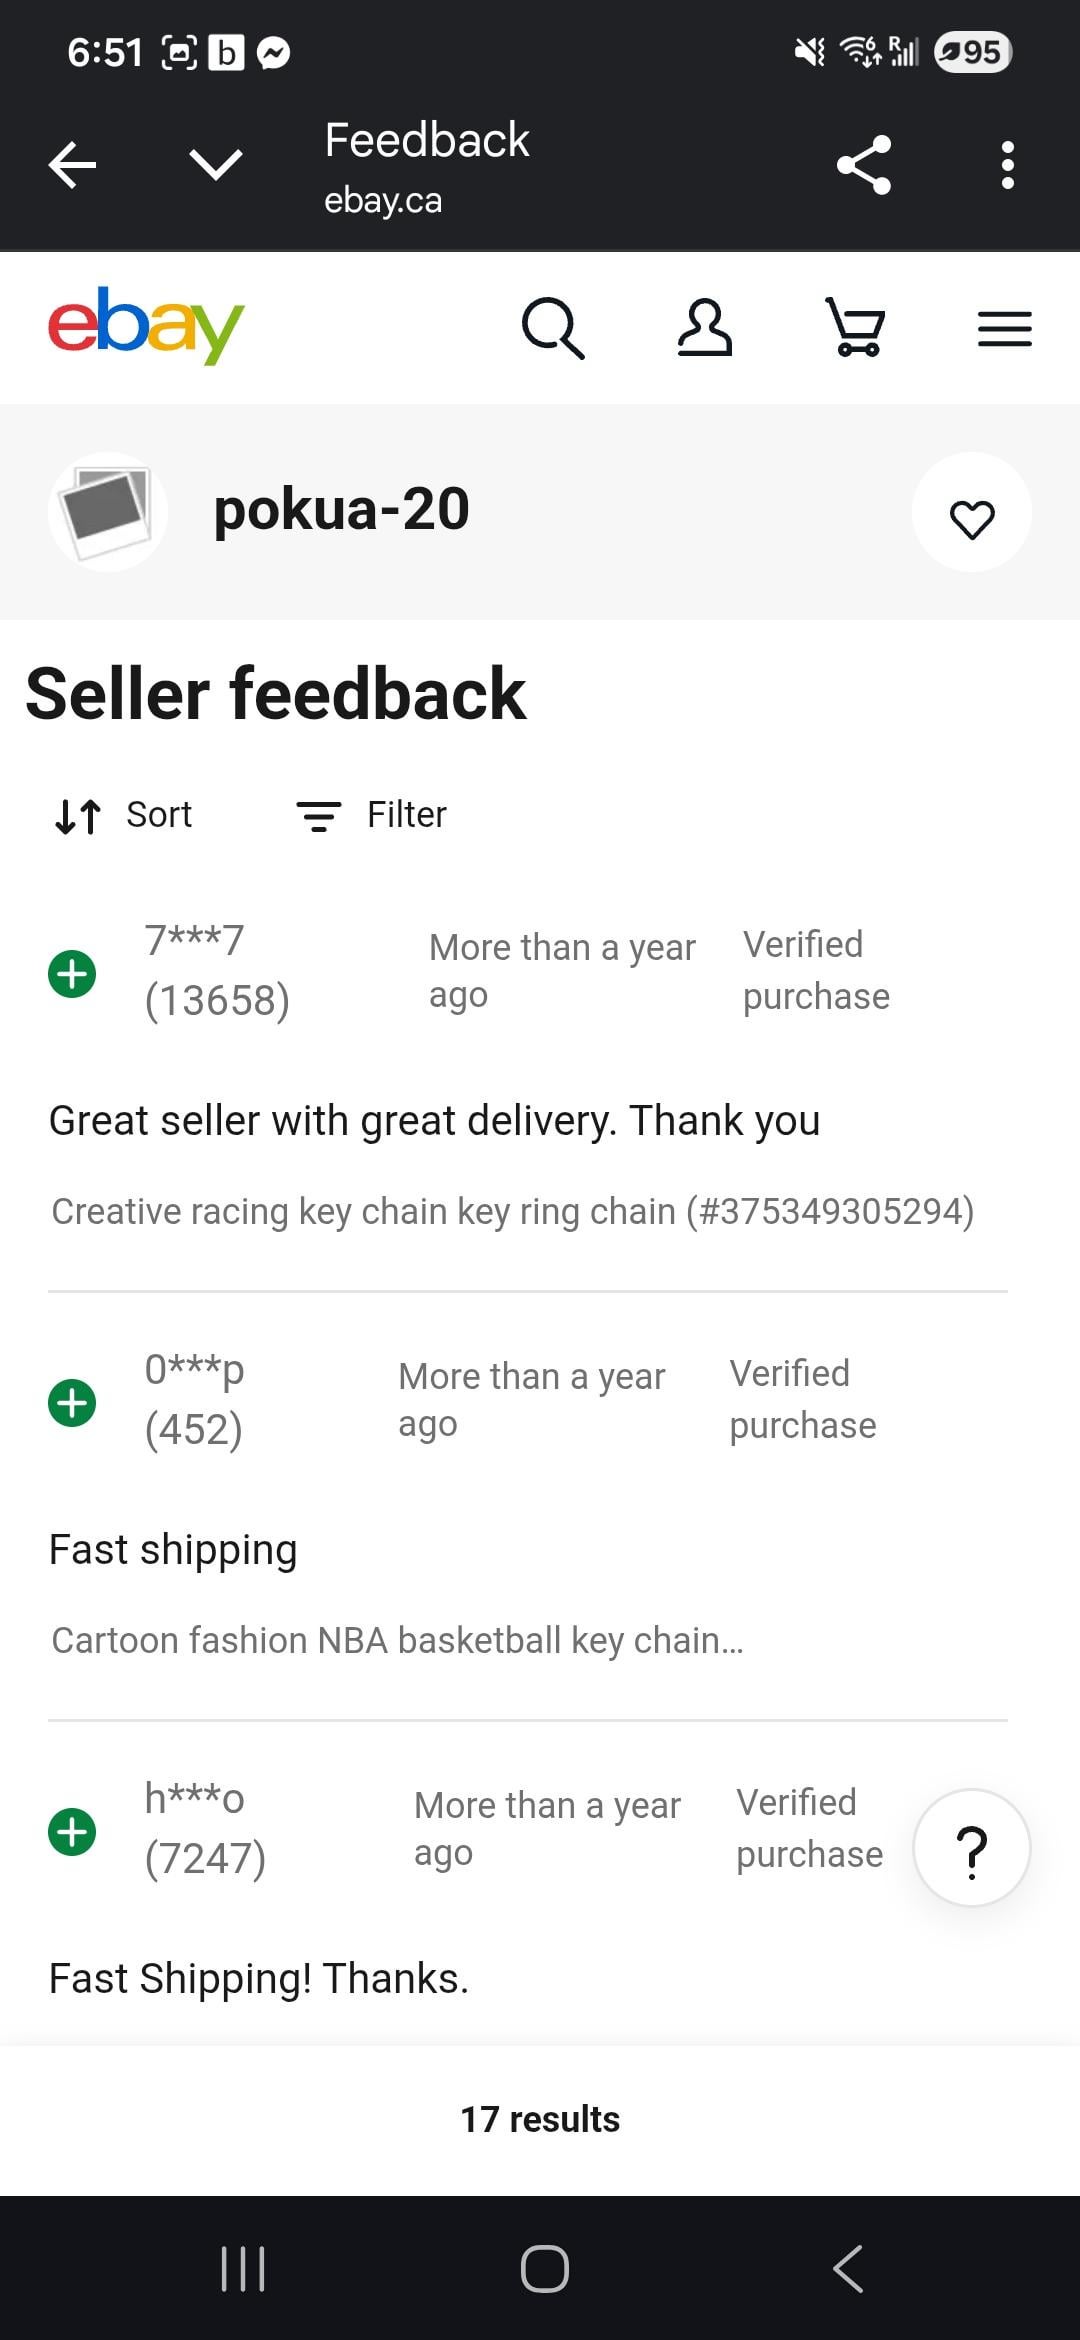Open the Filter options
1080x2340 pixels.
[372, 815]
